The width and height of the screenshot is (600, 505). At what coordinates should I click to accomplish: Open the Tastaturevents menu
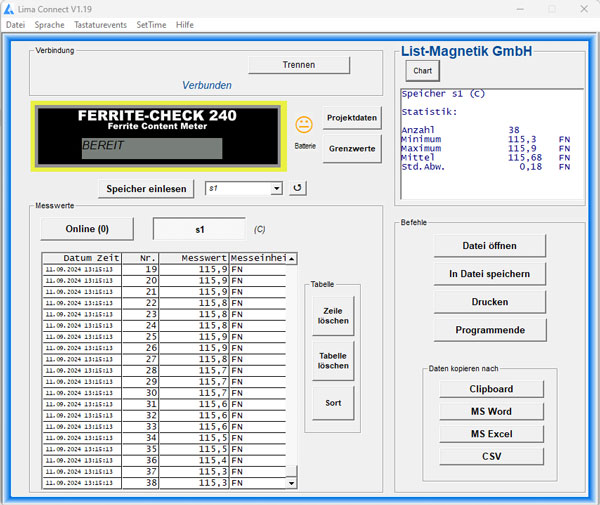pyautogui.click(x=98, y=24)
